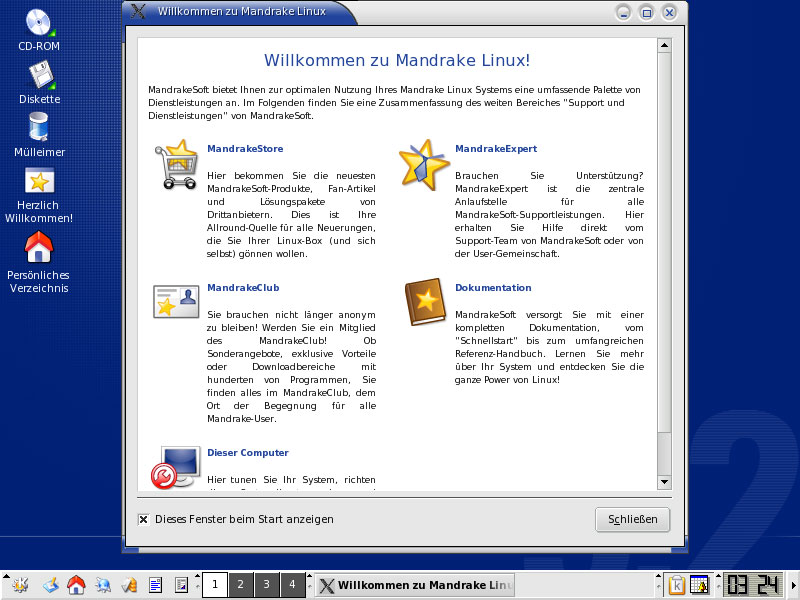Click the paragraph starting "MandrakeSoft versorgt Sie mit"
The image size is (800, 600).
549,347
